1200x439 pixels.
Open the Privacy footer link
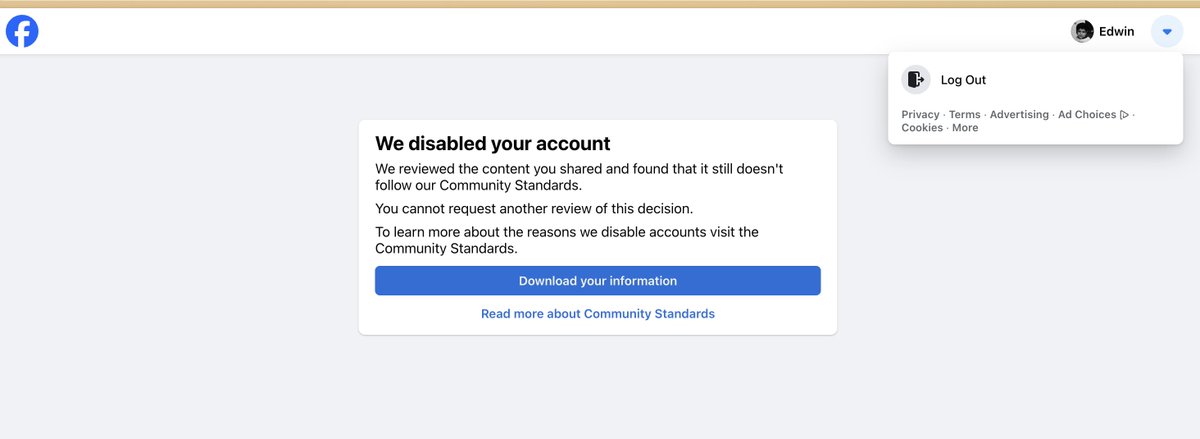(x=920, y=115)
